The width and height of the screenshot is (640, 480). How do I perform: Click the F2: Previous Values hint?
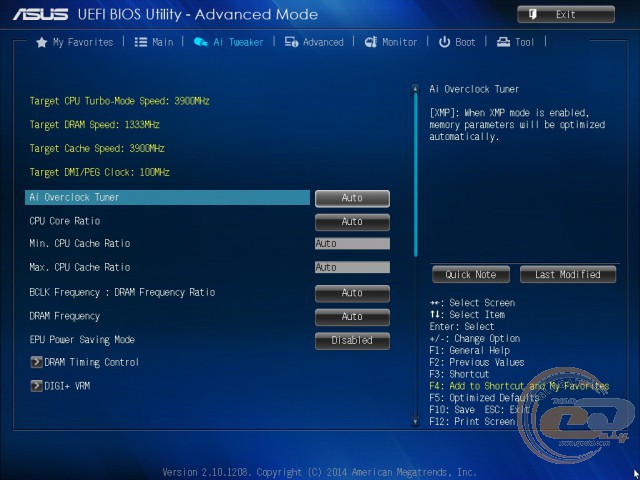(x=477, y=362)
